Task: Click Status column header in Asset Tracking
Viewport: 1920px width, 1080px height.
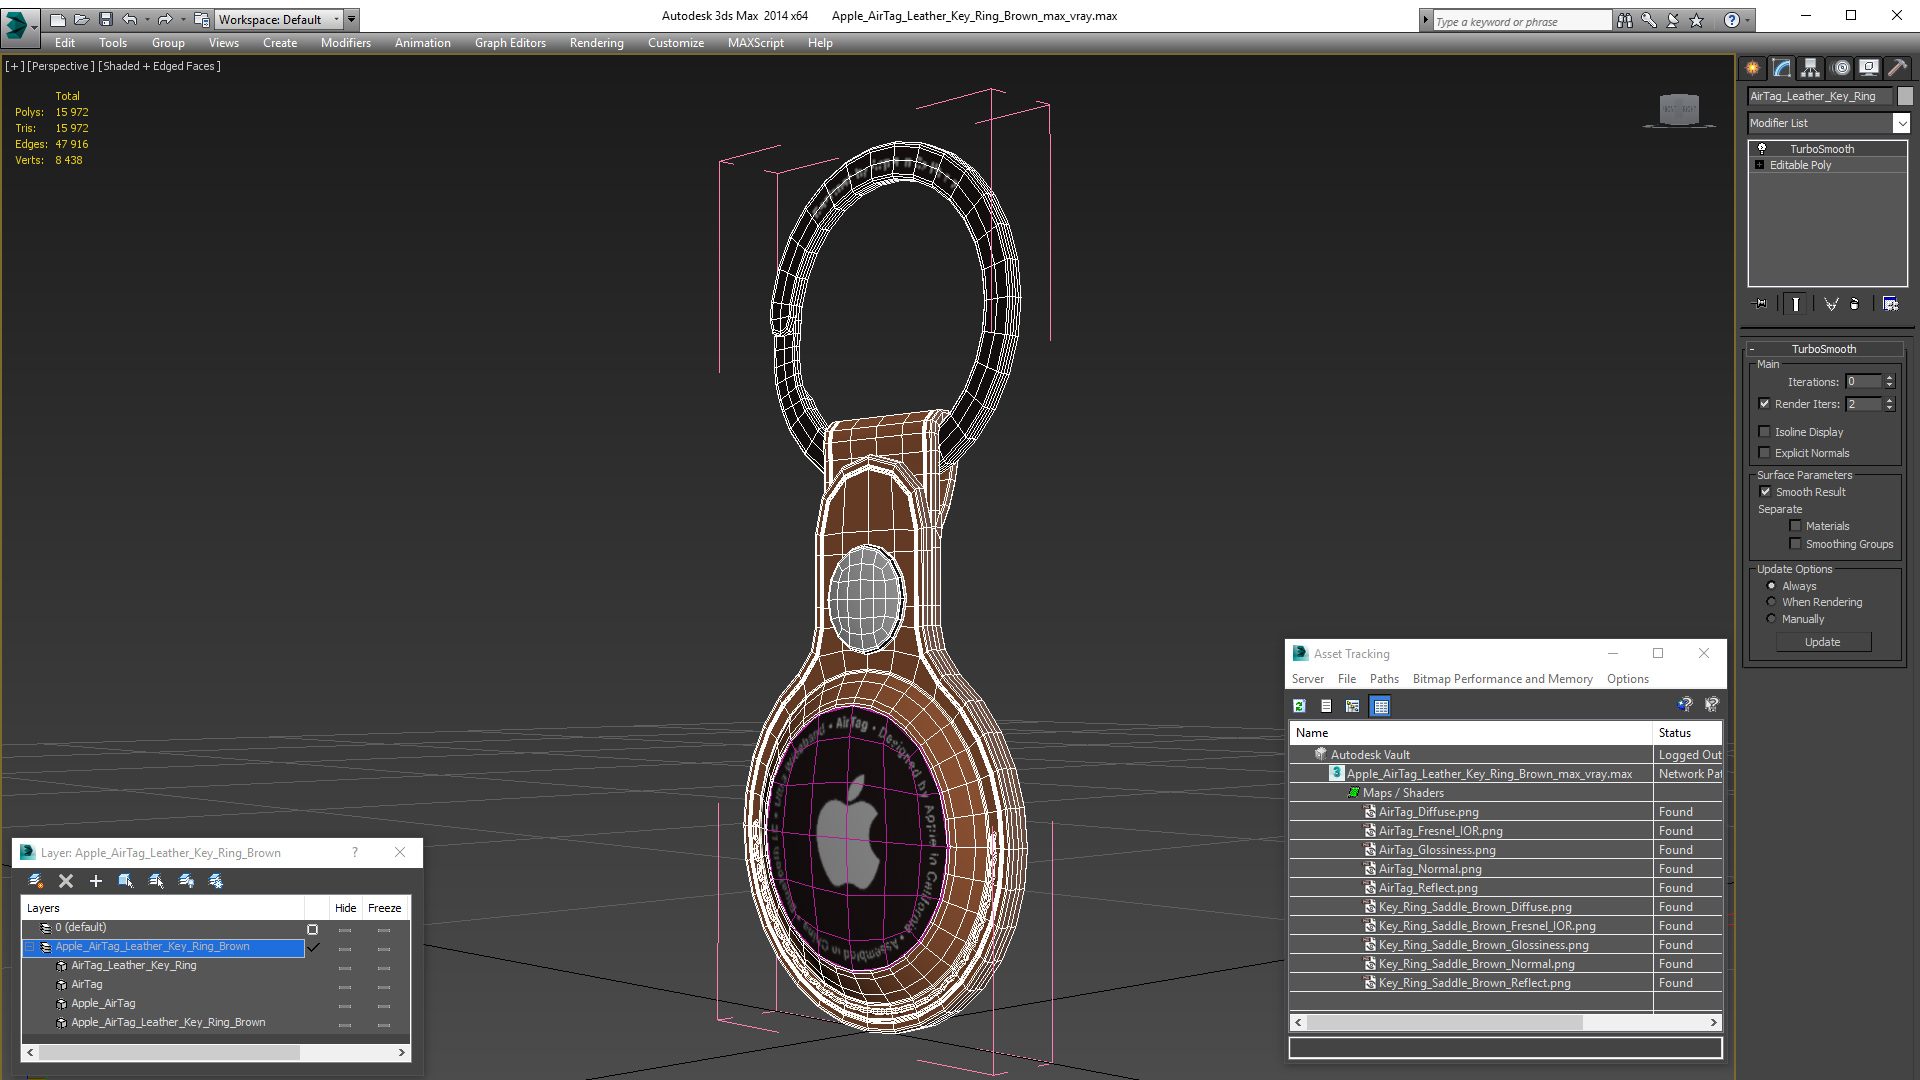Action: click(1687, 733)
